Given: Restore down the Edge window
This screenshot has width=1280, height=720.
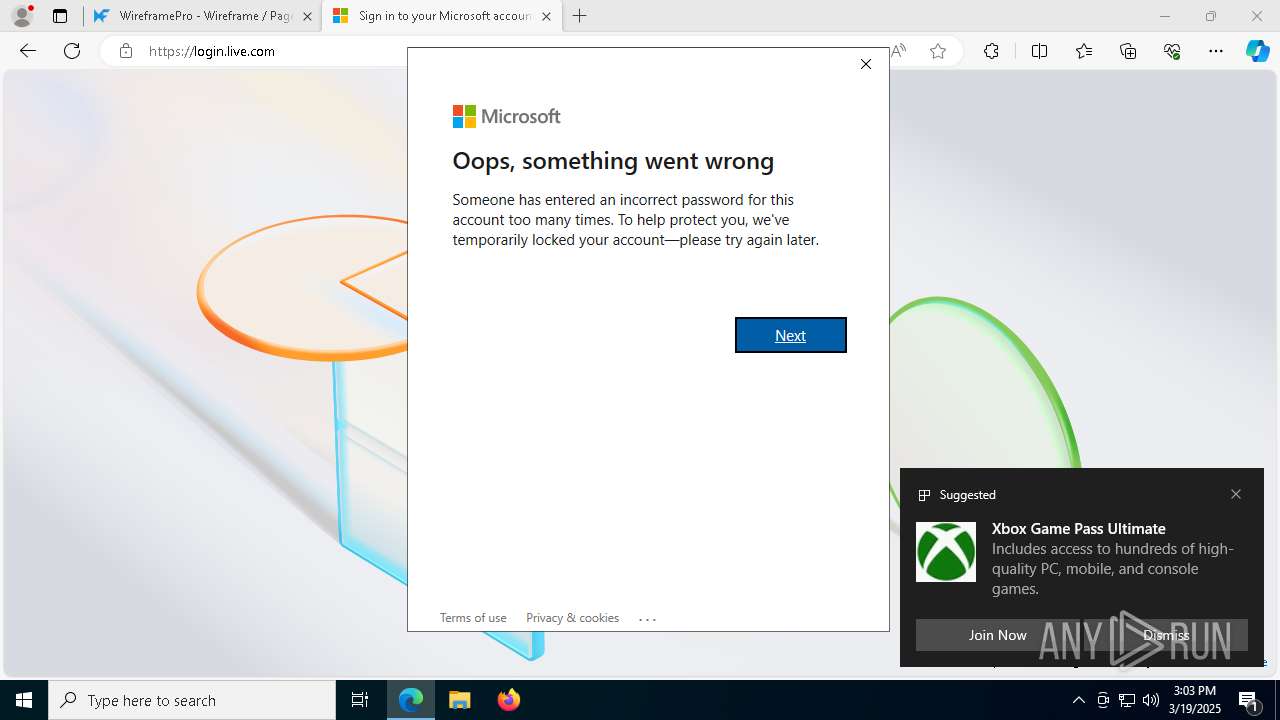Looking at the screenshot, I should 1211,16.
